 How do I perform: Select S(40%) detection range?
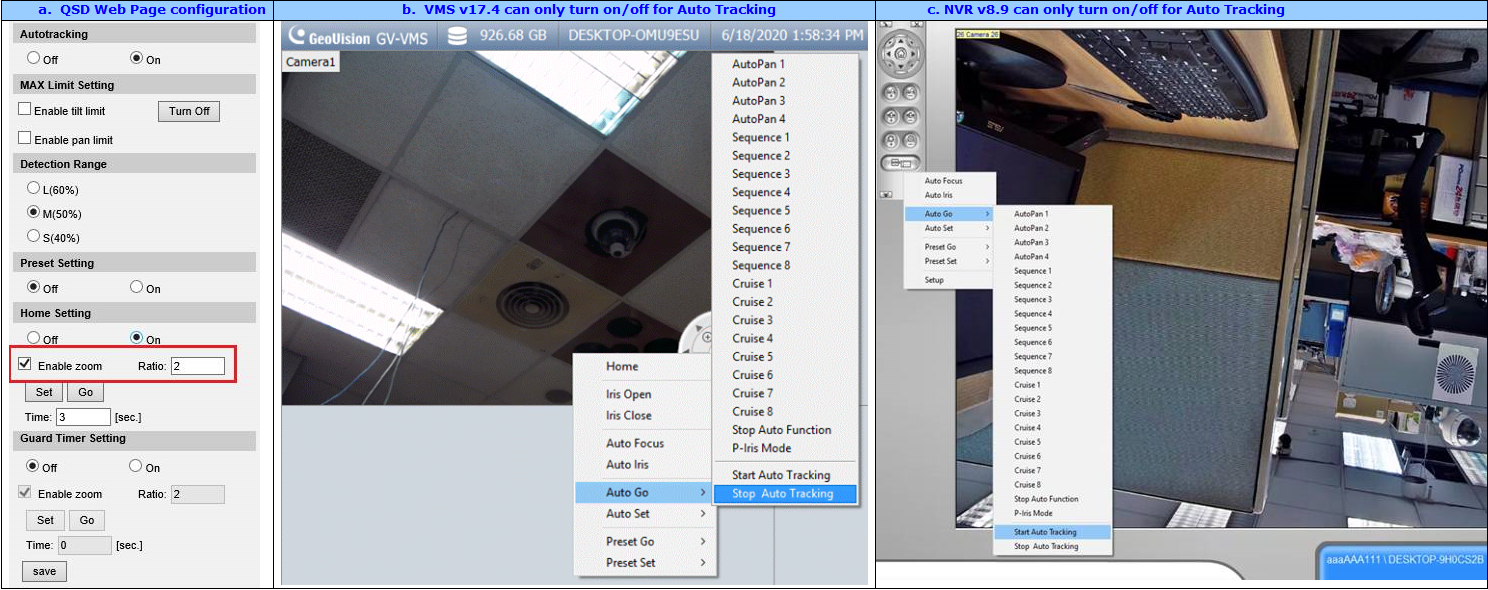pyautogui.click(x=34, y=236)
